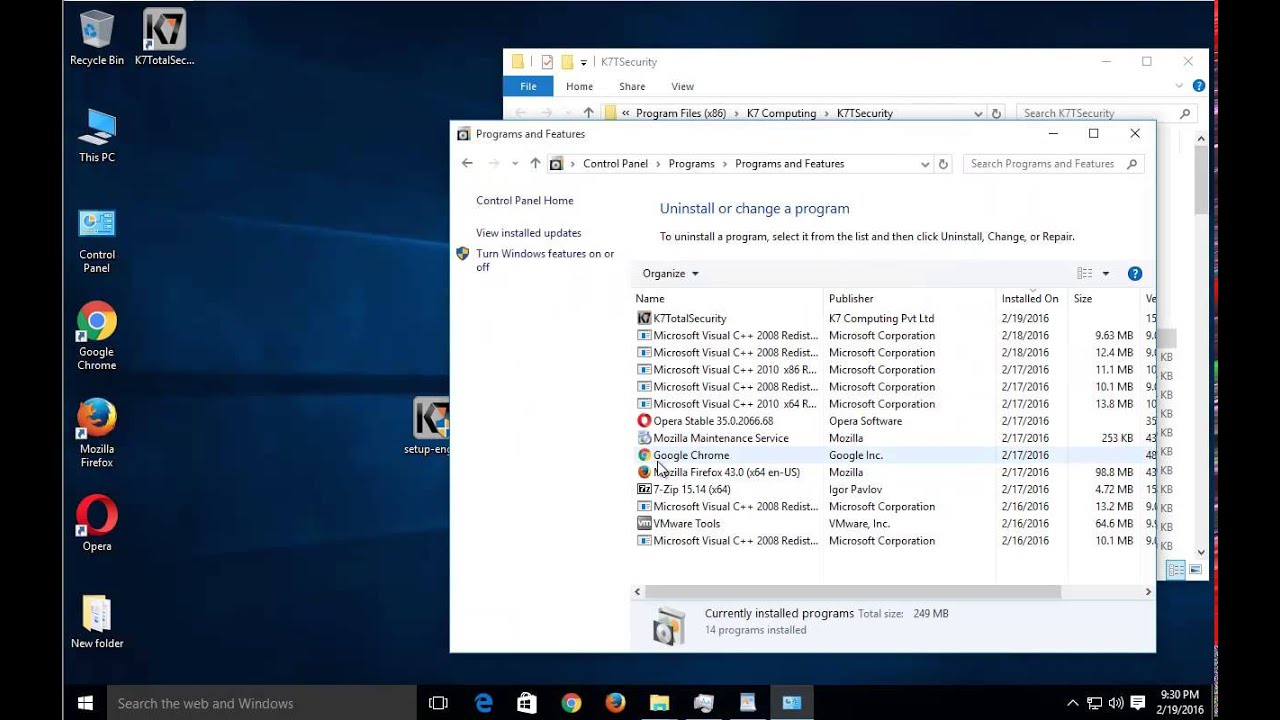The height and width of the screenshot is (720, 1280).
Task: Open the Share tab in K7TSecurity explorer
Action: coord(632,86)
